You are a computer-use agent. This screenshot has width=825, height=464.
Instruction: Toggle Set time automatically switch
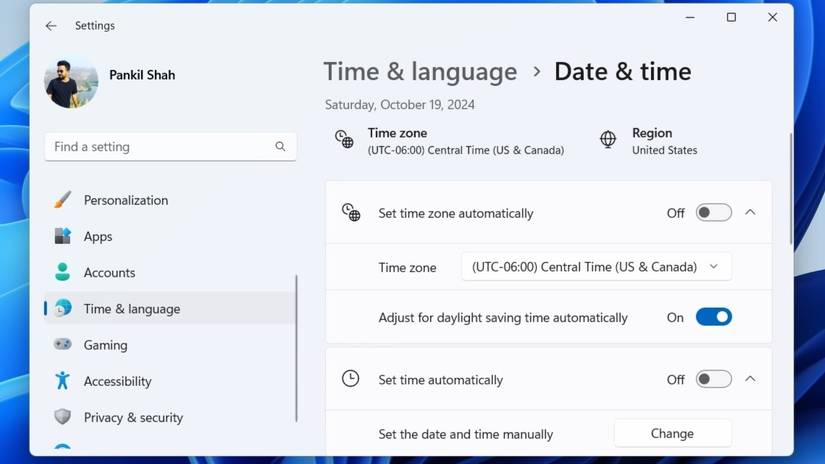coord(714,380)
